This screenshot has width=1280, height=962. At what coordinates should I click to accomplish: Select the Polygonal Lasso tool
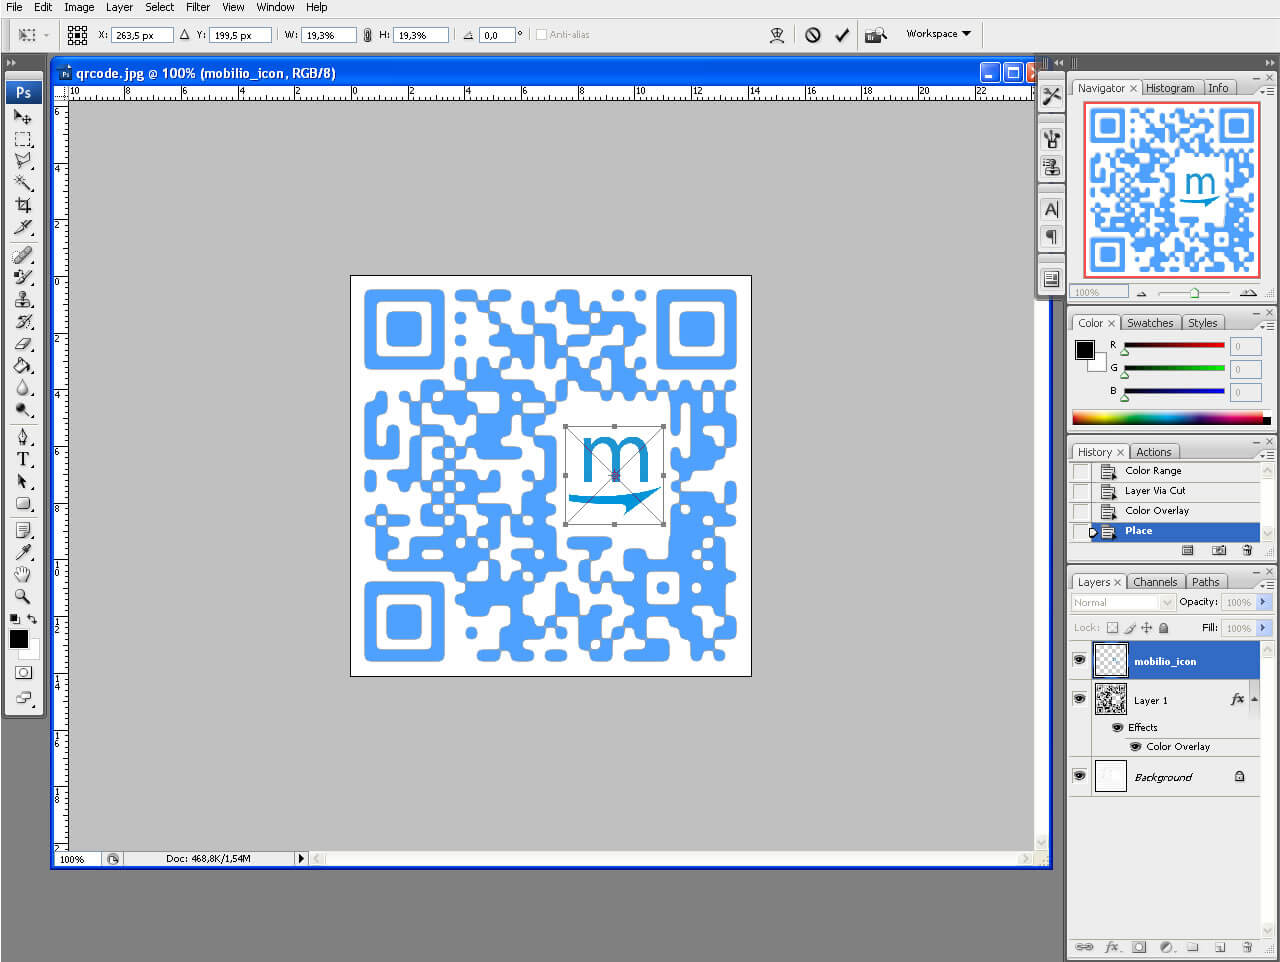click(x=23, y=160)
